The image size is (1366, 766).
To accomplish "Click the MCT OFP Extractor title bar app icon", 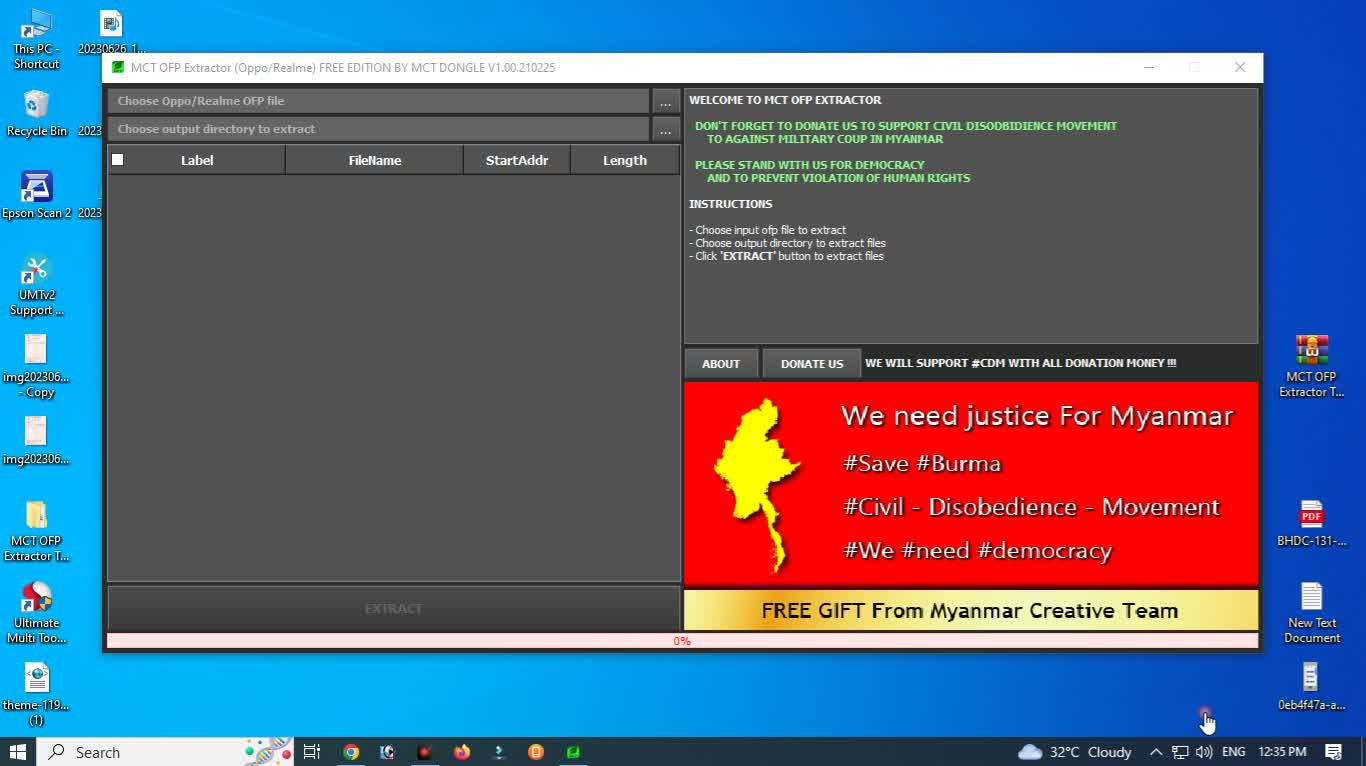I will point(118,68).
